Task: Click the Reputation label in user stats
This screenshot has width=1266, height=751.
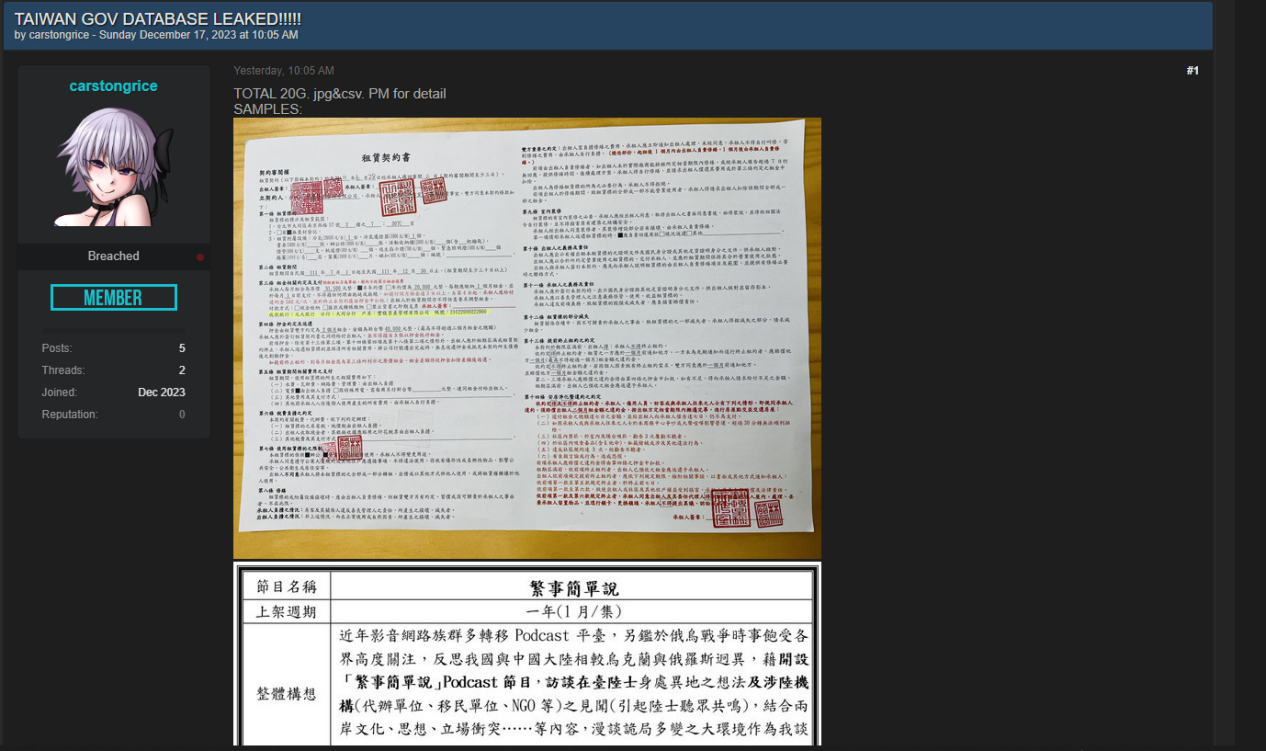Action: 70,414
